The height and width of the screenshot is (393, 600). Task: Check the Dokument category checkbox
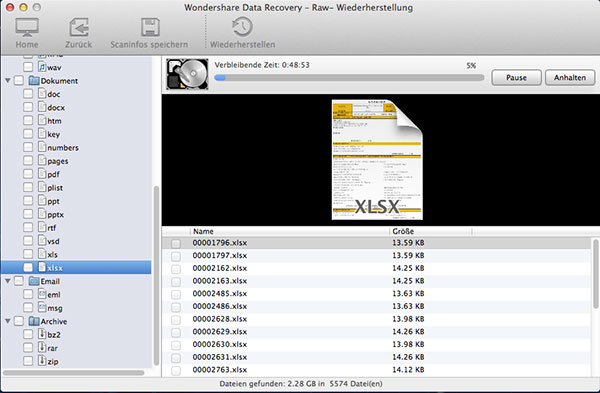[19, 81]
